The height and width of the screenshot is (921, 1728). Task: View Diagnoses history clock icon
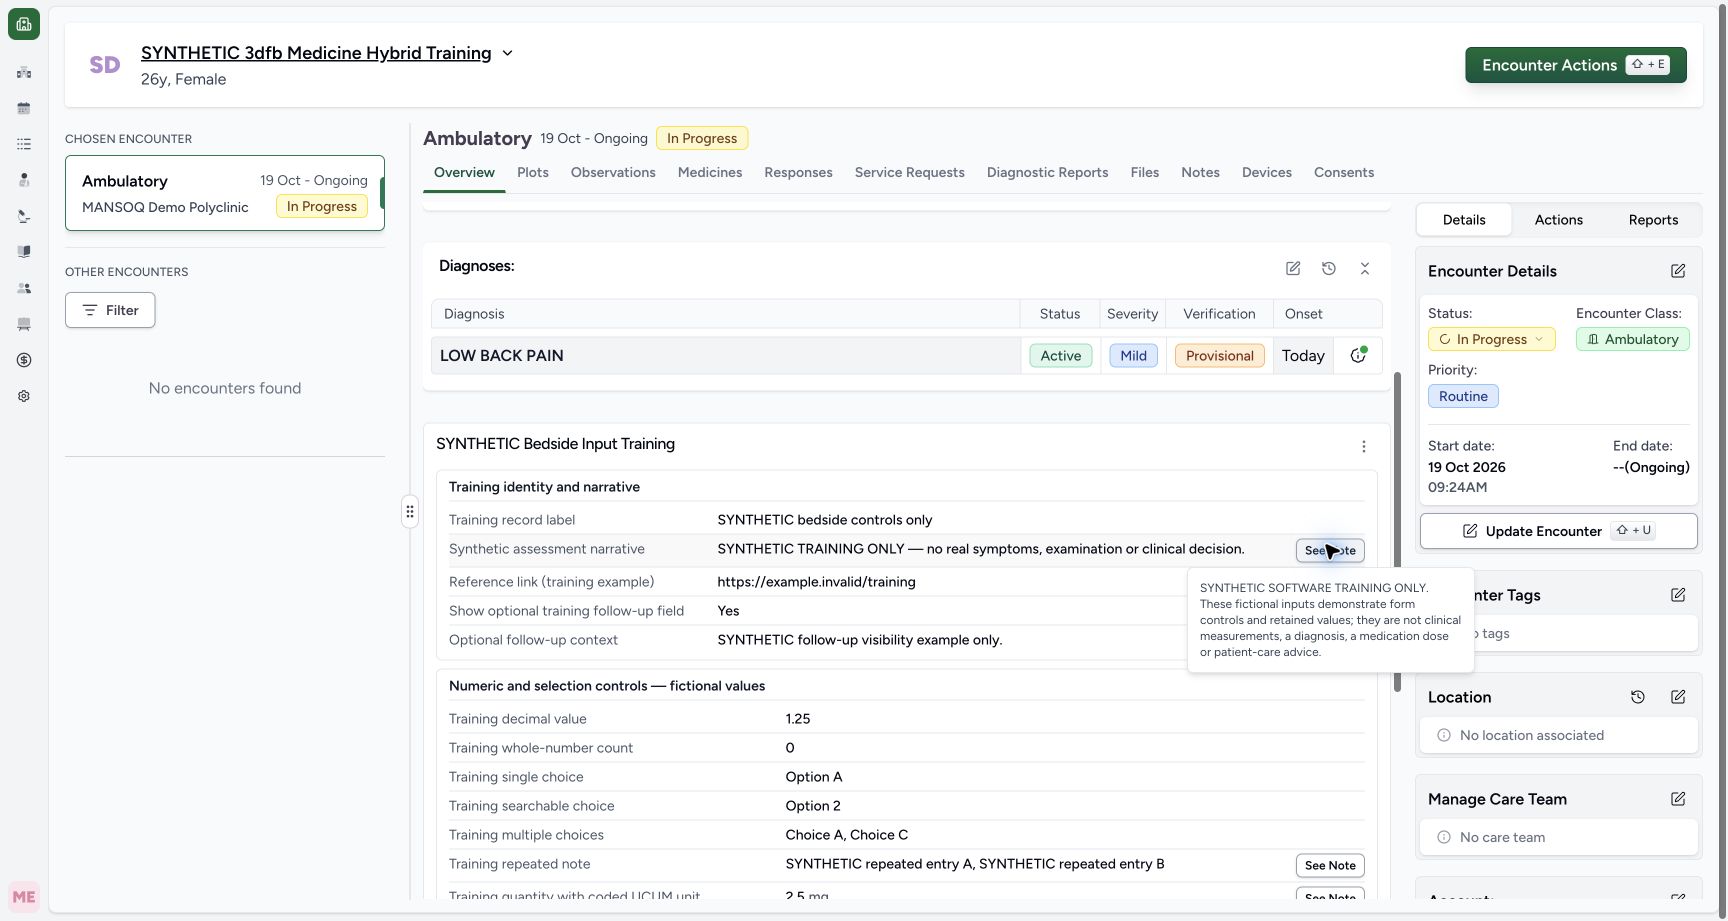(x=1329, y=268)
